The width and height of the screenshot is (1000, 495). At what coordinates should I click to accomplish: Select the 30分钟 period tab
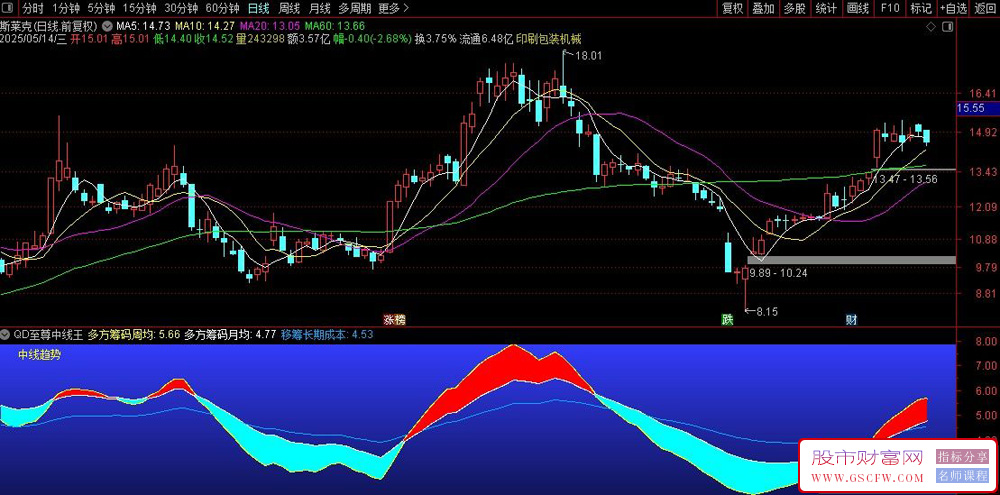(x=180, y=8)
